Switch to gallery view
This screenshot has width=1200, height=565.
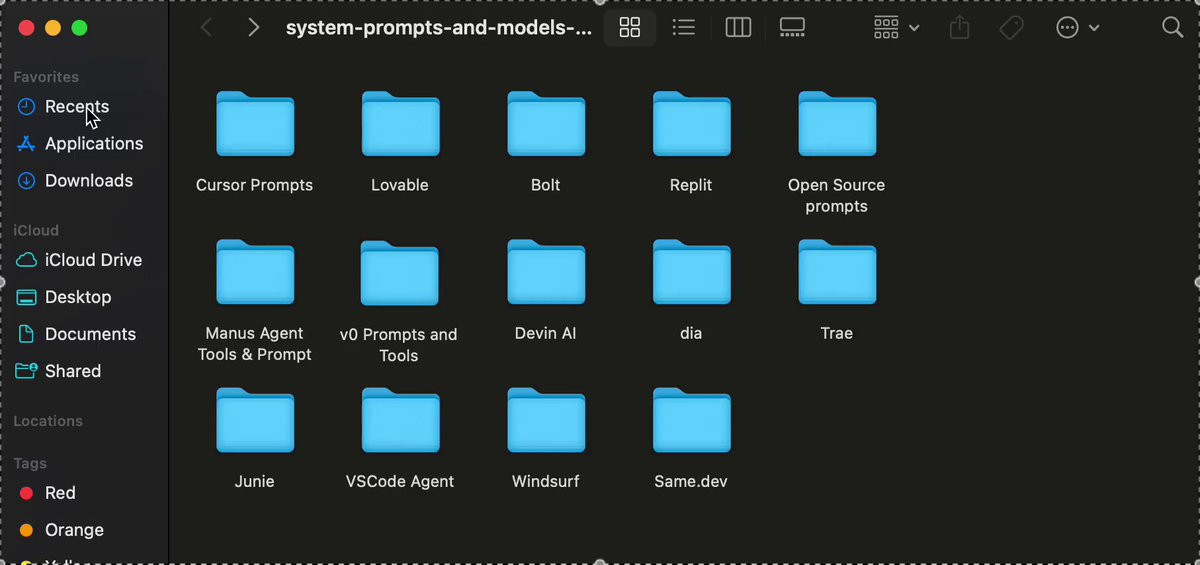(792, 28)
